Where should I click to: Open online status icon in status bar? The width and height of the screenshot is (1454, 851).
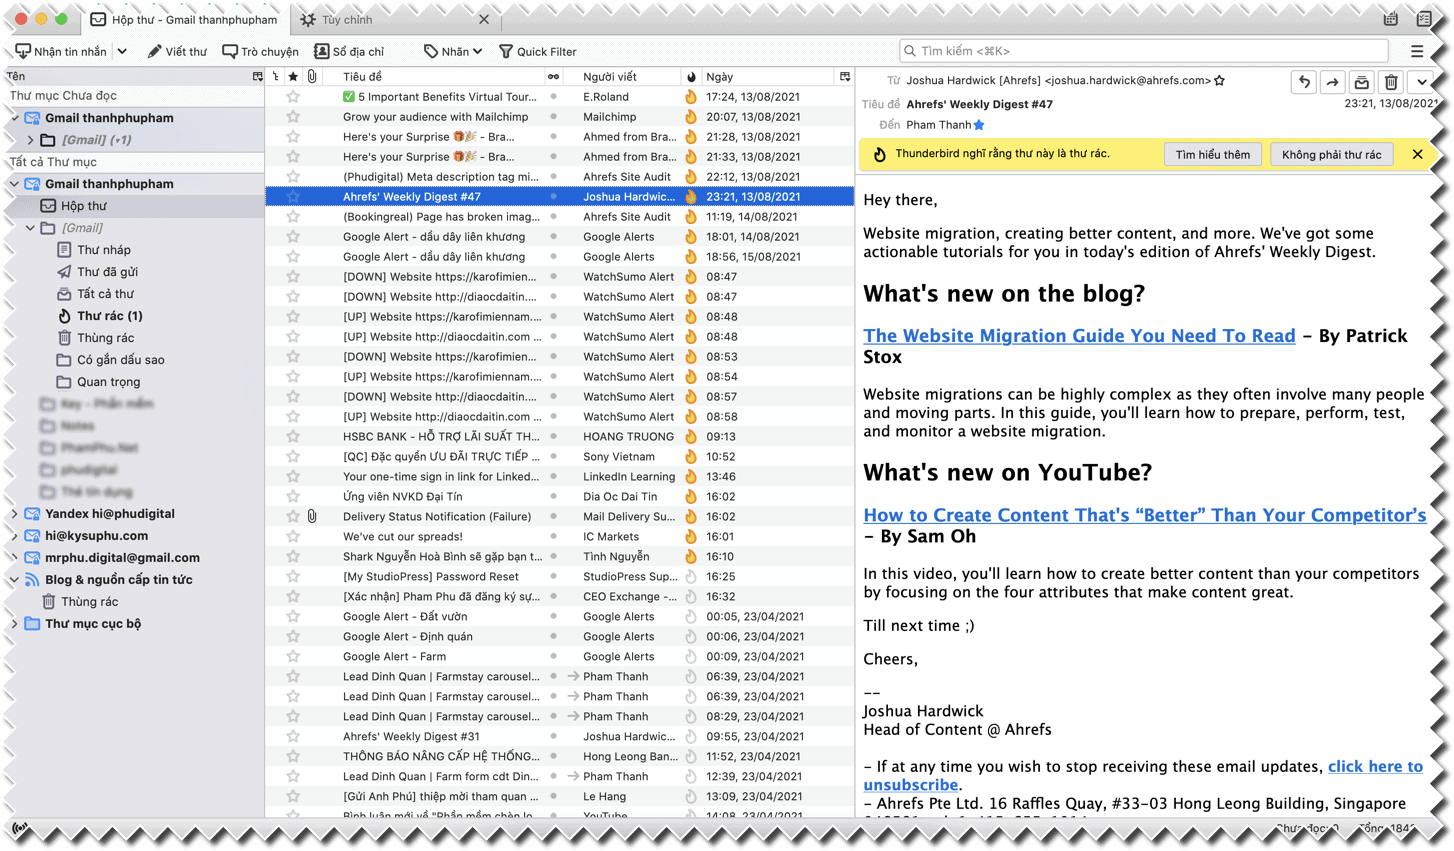click(x=20, y=830)
